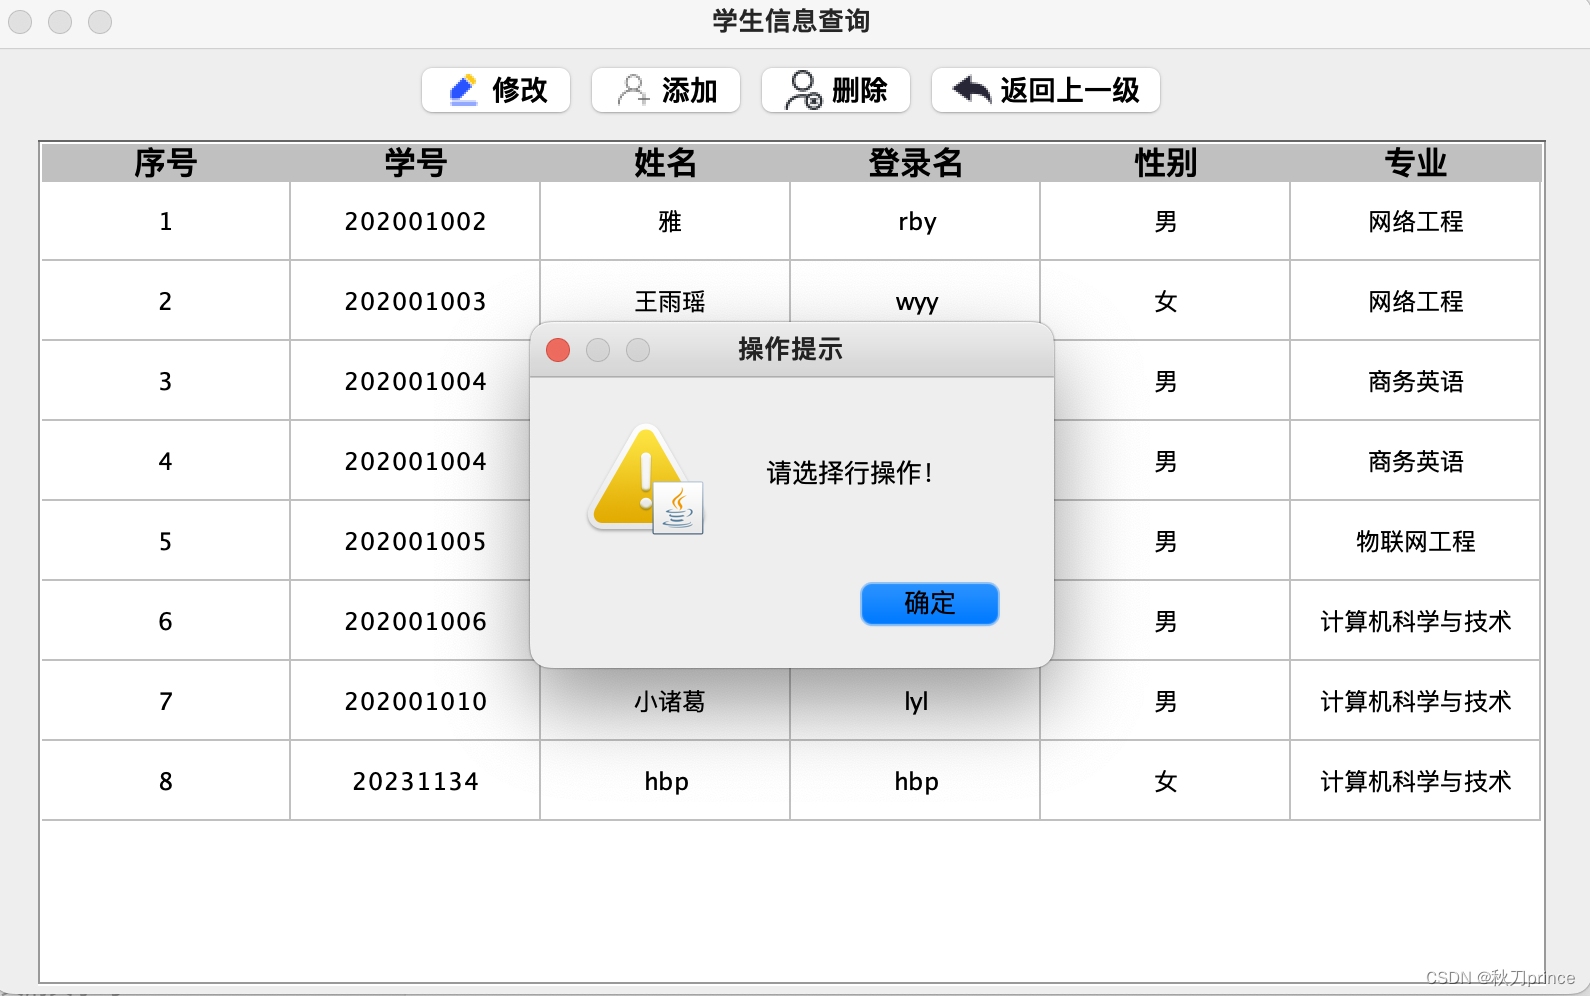Click the 登录名 column header
This screenshot has width=1590, height=996.
click(x=915, y=162)
